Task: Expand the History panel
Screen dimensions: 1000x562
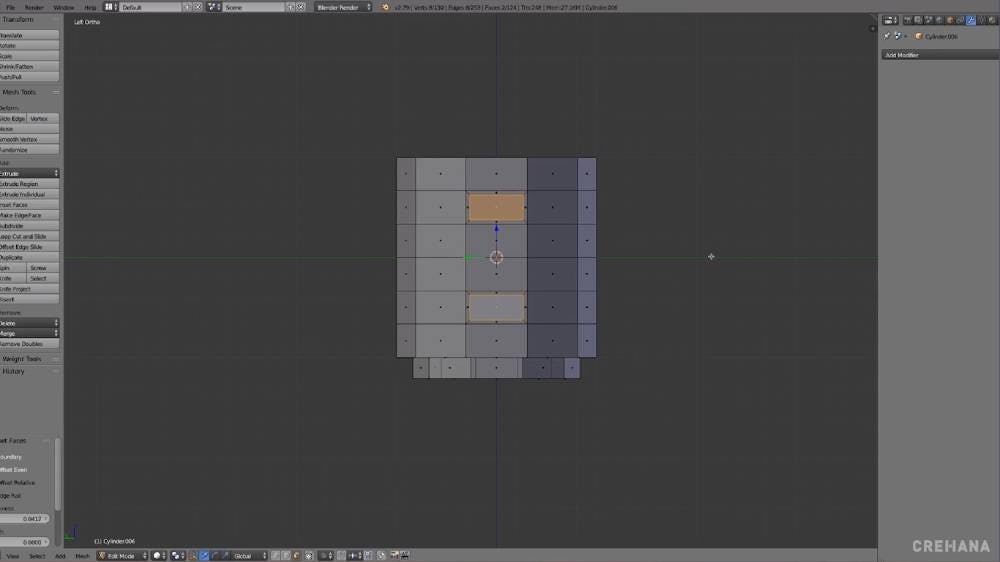Action: pos(13,371)
